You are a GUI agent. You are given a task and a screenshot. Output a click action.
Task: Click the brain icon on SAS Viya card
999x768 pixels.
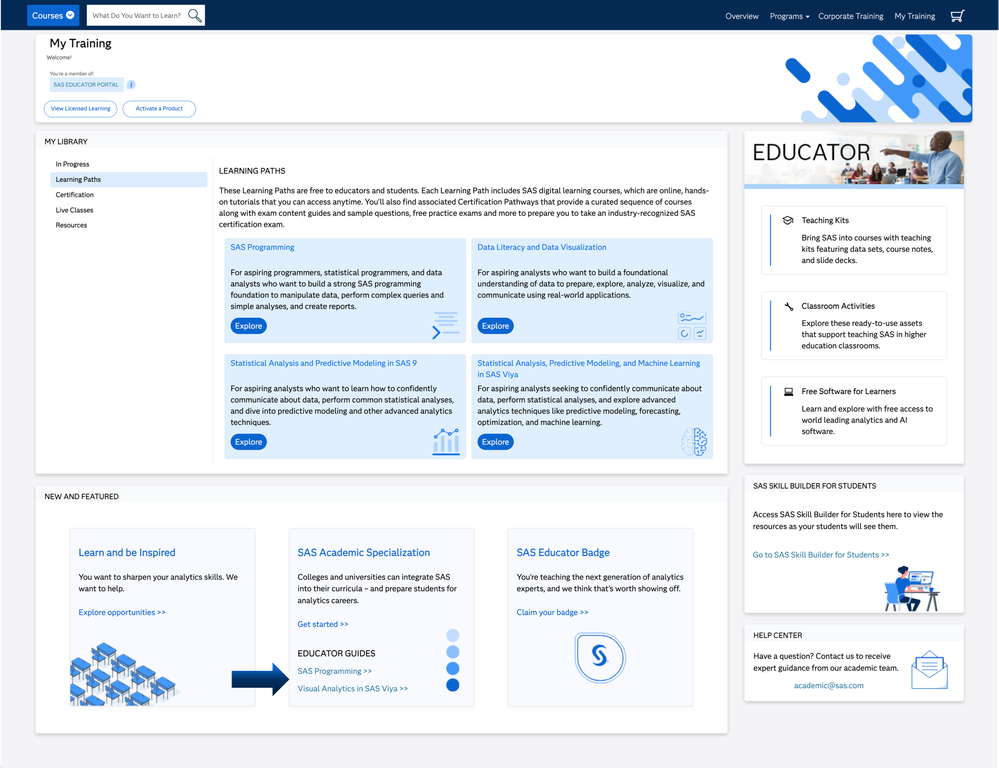tap(694, 442)
